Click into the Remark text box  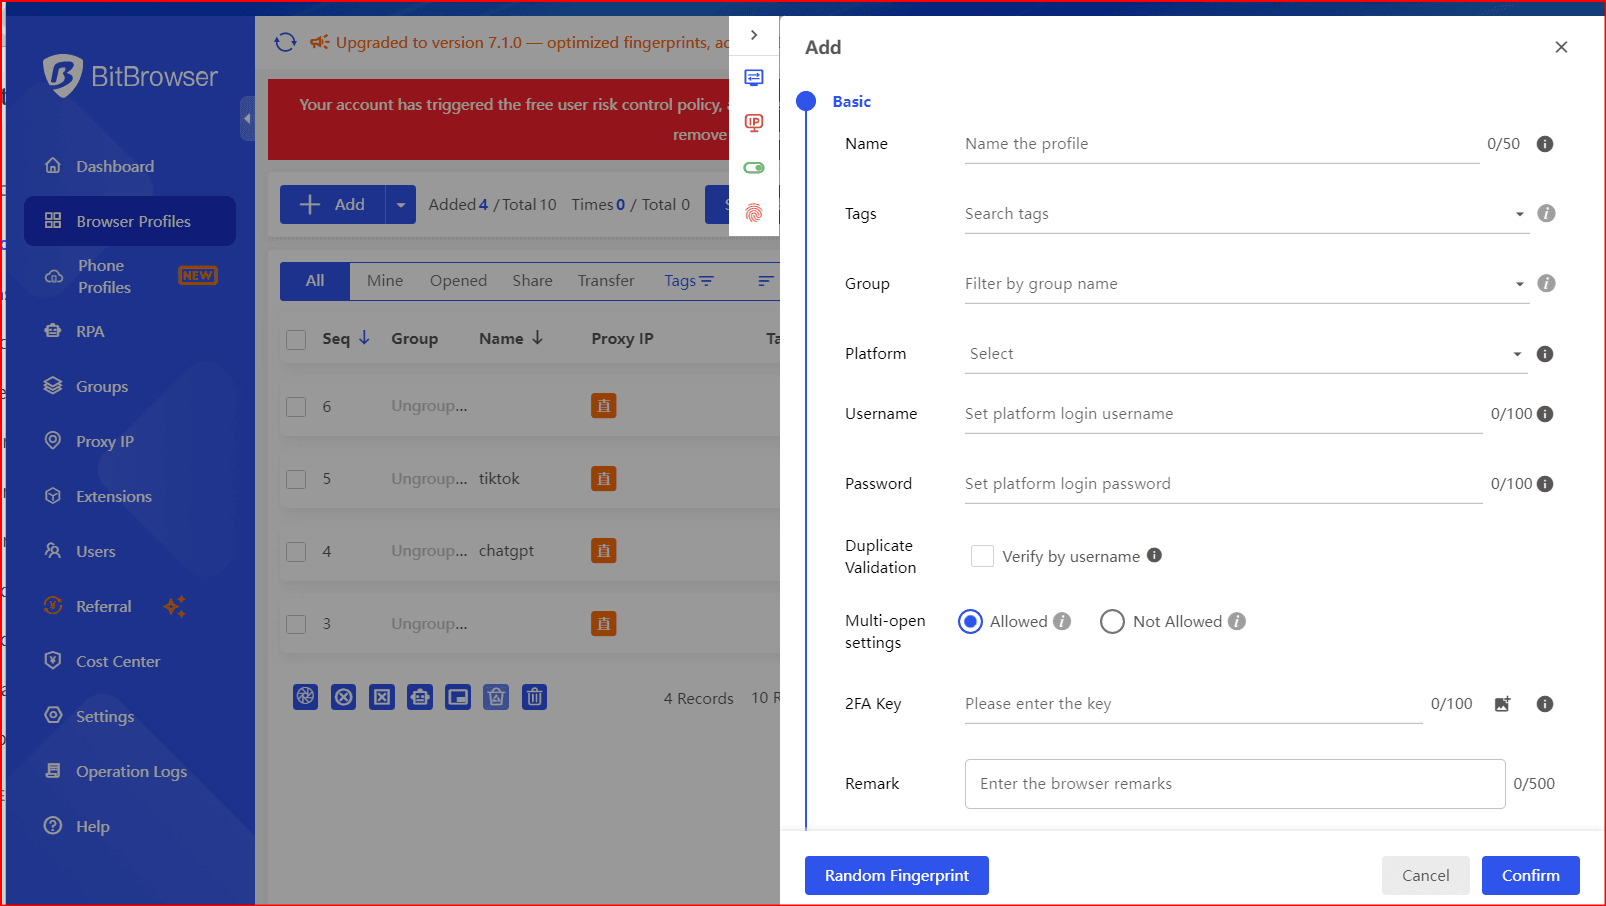[x=1234, y=784]
